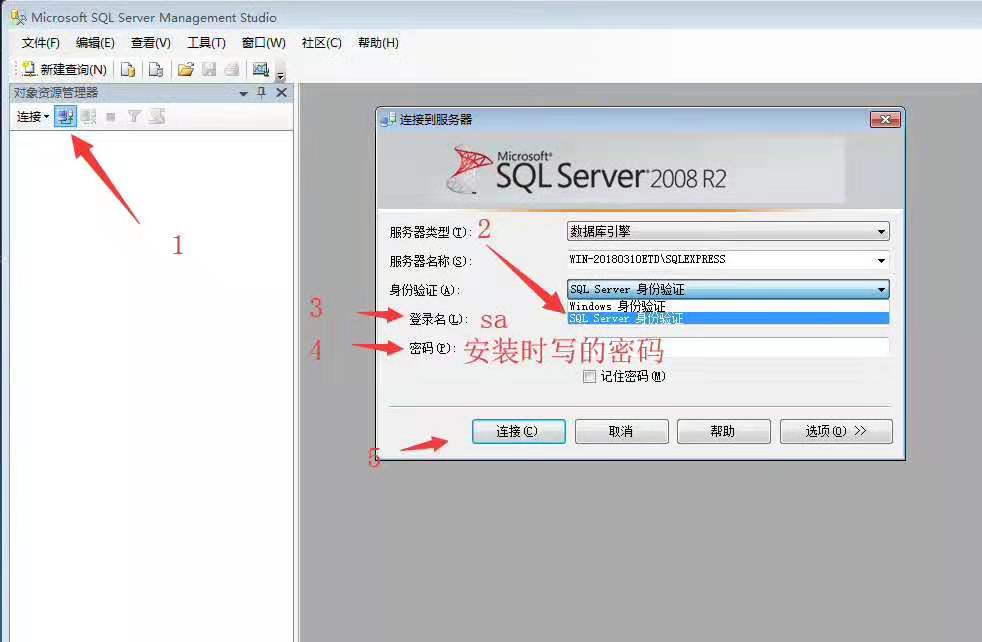Click the Database Engine Query icon
The width and height of the screenshot is (982, 642).
click(128, 70)
